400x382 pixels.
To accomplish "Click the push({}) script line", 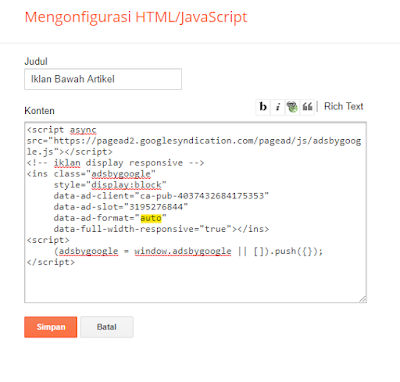I will (x=188, y=251).
